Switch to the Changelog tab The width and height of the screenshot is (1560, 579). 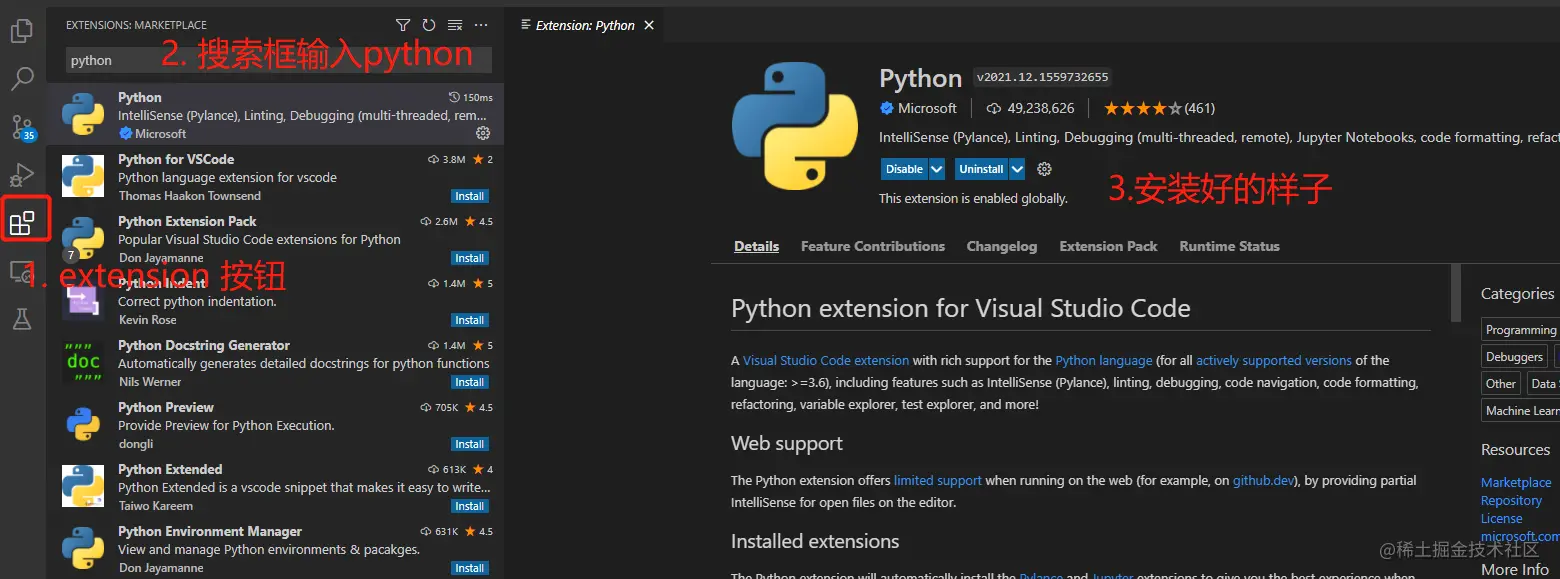tap(1001, 246)
